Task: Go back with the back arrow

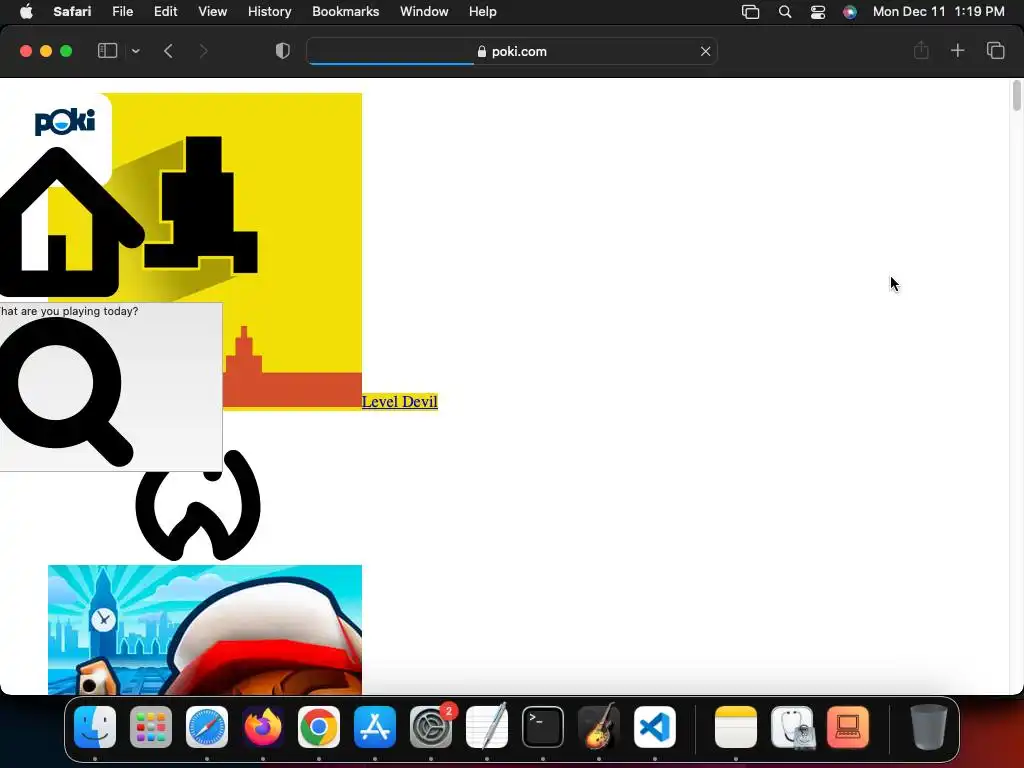Action: pyautogui.click(x=168, y=51)
